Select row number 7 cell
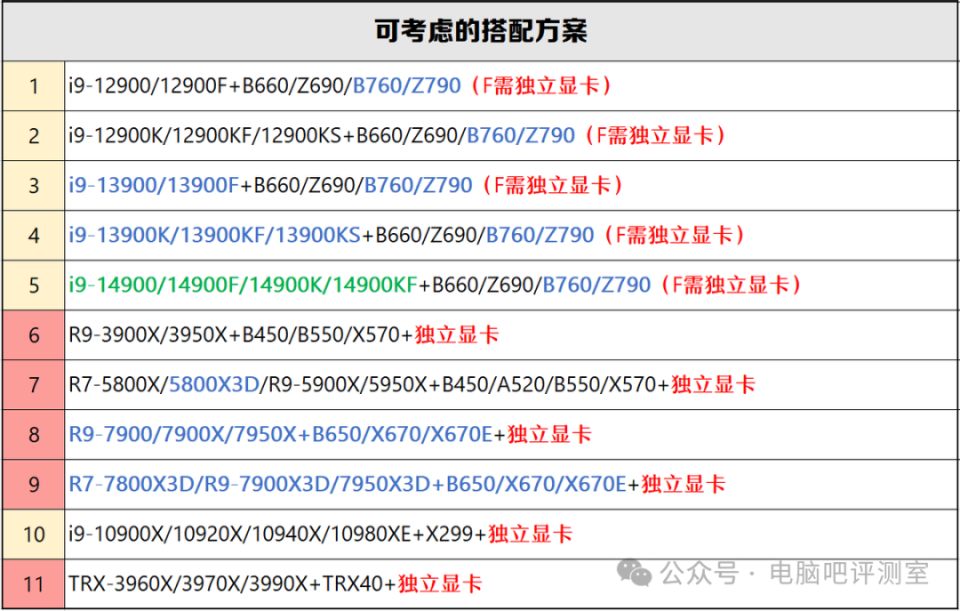 (34, 385)
